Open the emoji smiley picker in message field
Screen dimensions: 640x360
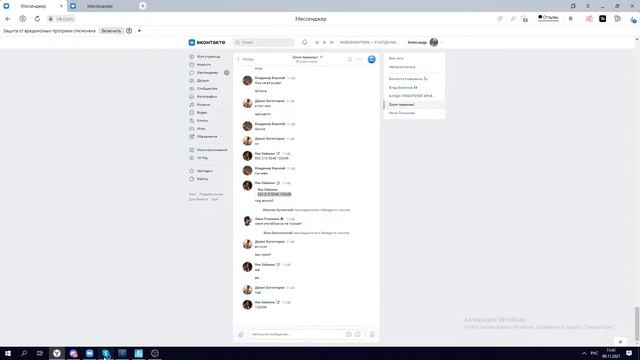(x=358, y=334)
